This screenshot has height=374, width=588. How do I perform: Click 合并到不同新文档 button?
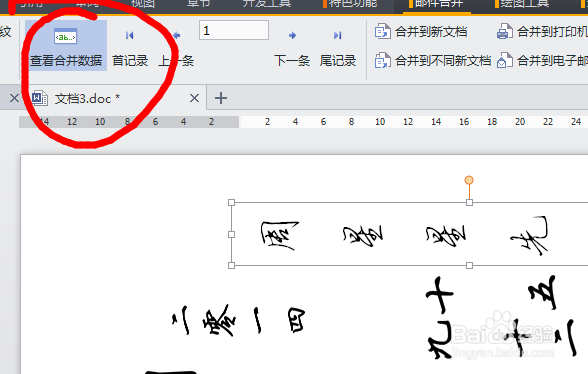(x=433, y=60)
